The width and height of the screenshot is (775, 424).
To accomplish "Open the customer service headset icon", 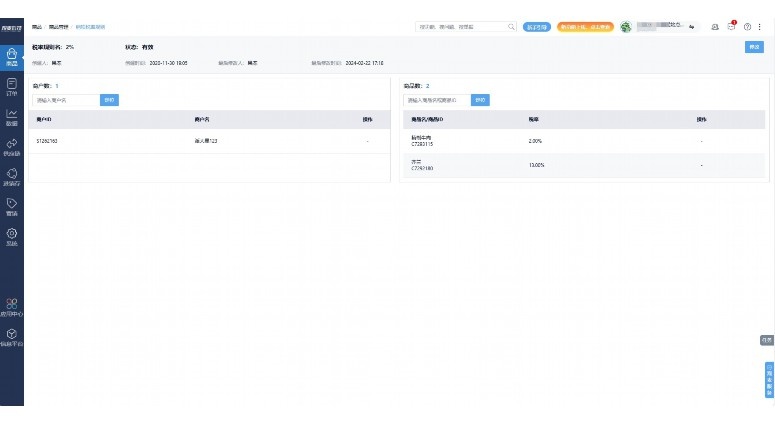I will click(x=715, y=27).
